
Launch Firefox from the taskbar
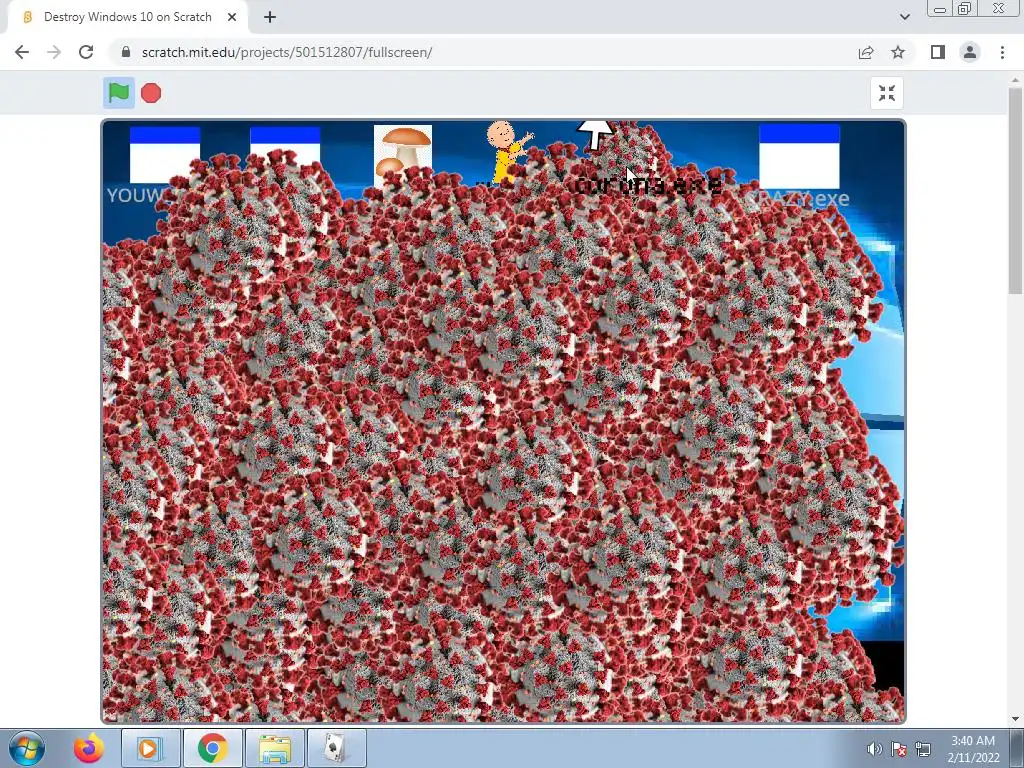89,748
